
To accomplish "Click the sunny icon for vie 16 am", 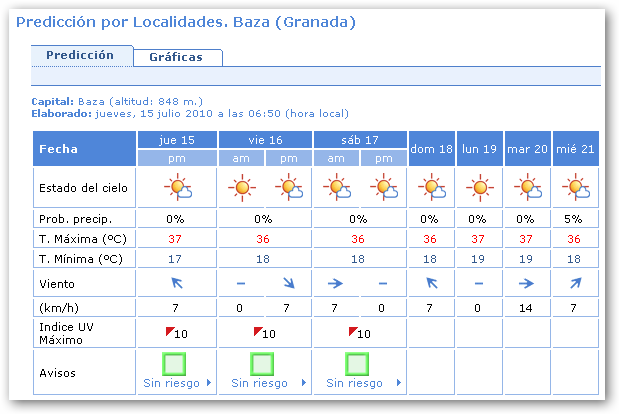I will 241,188.
